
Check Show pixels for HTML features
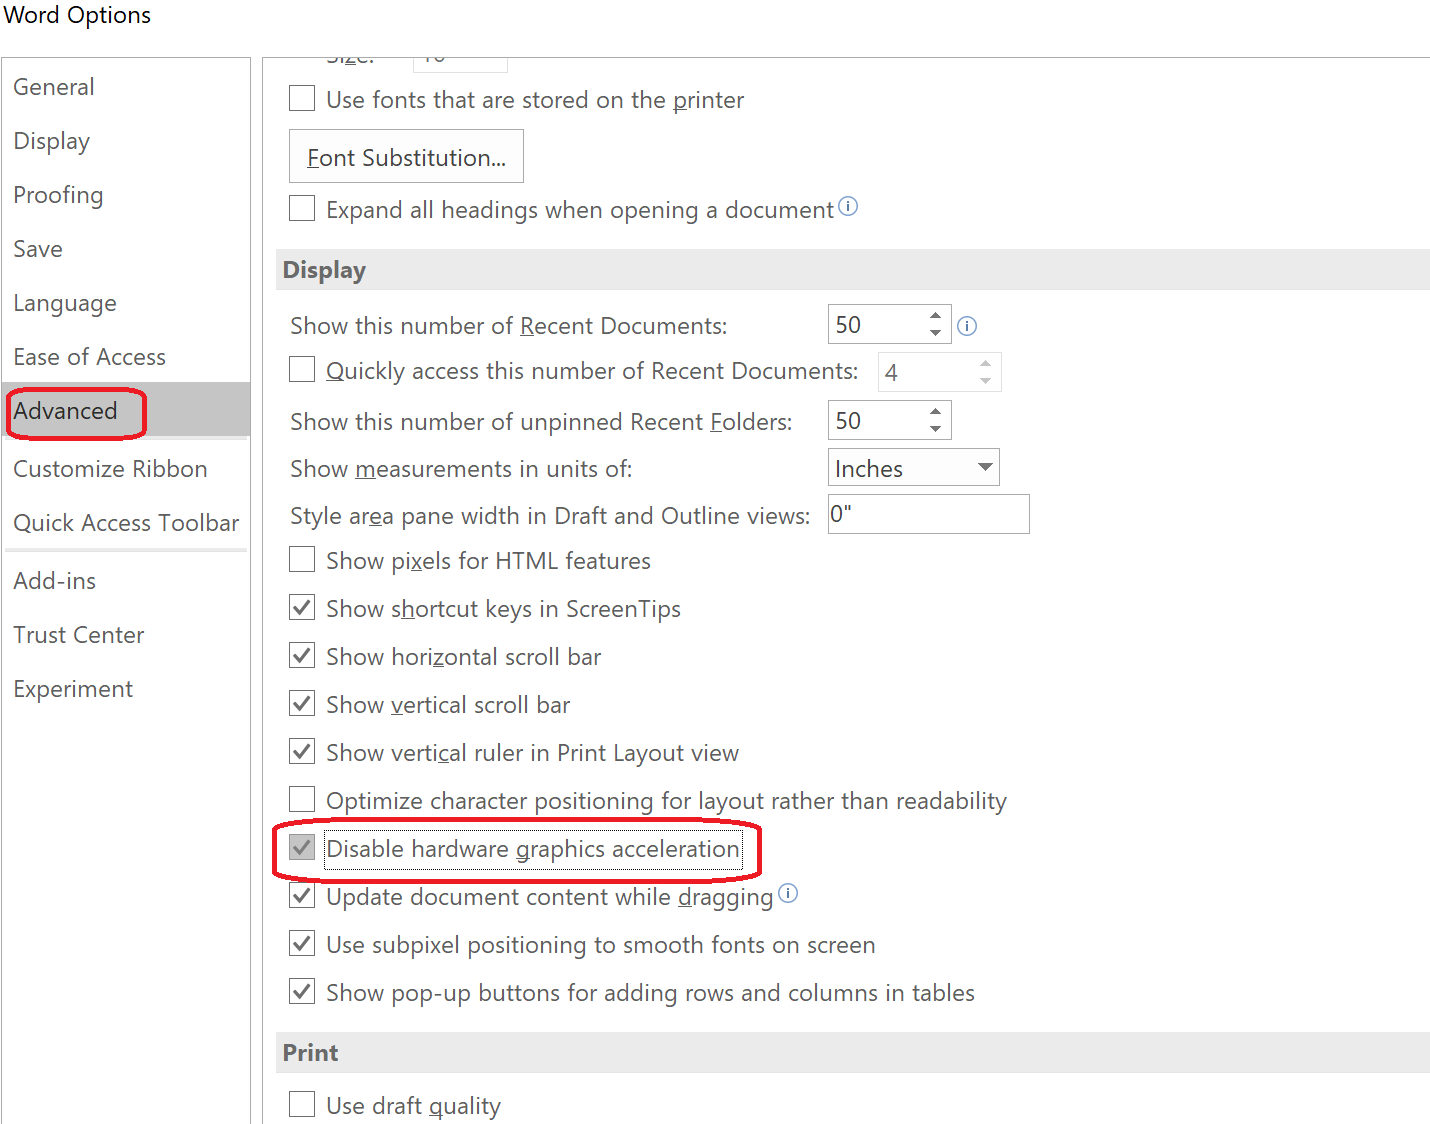(302, 559)
